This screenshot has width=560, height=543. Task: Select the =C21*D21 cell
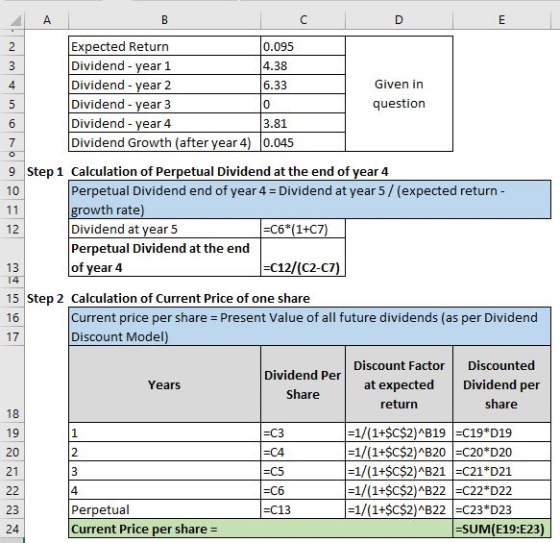(x=501, y=471)
